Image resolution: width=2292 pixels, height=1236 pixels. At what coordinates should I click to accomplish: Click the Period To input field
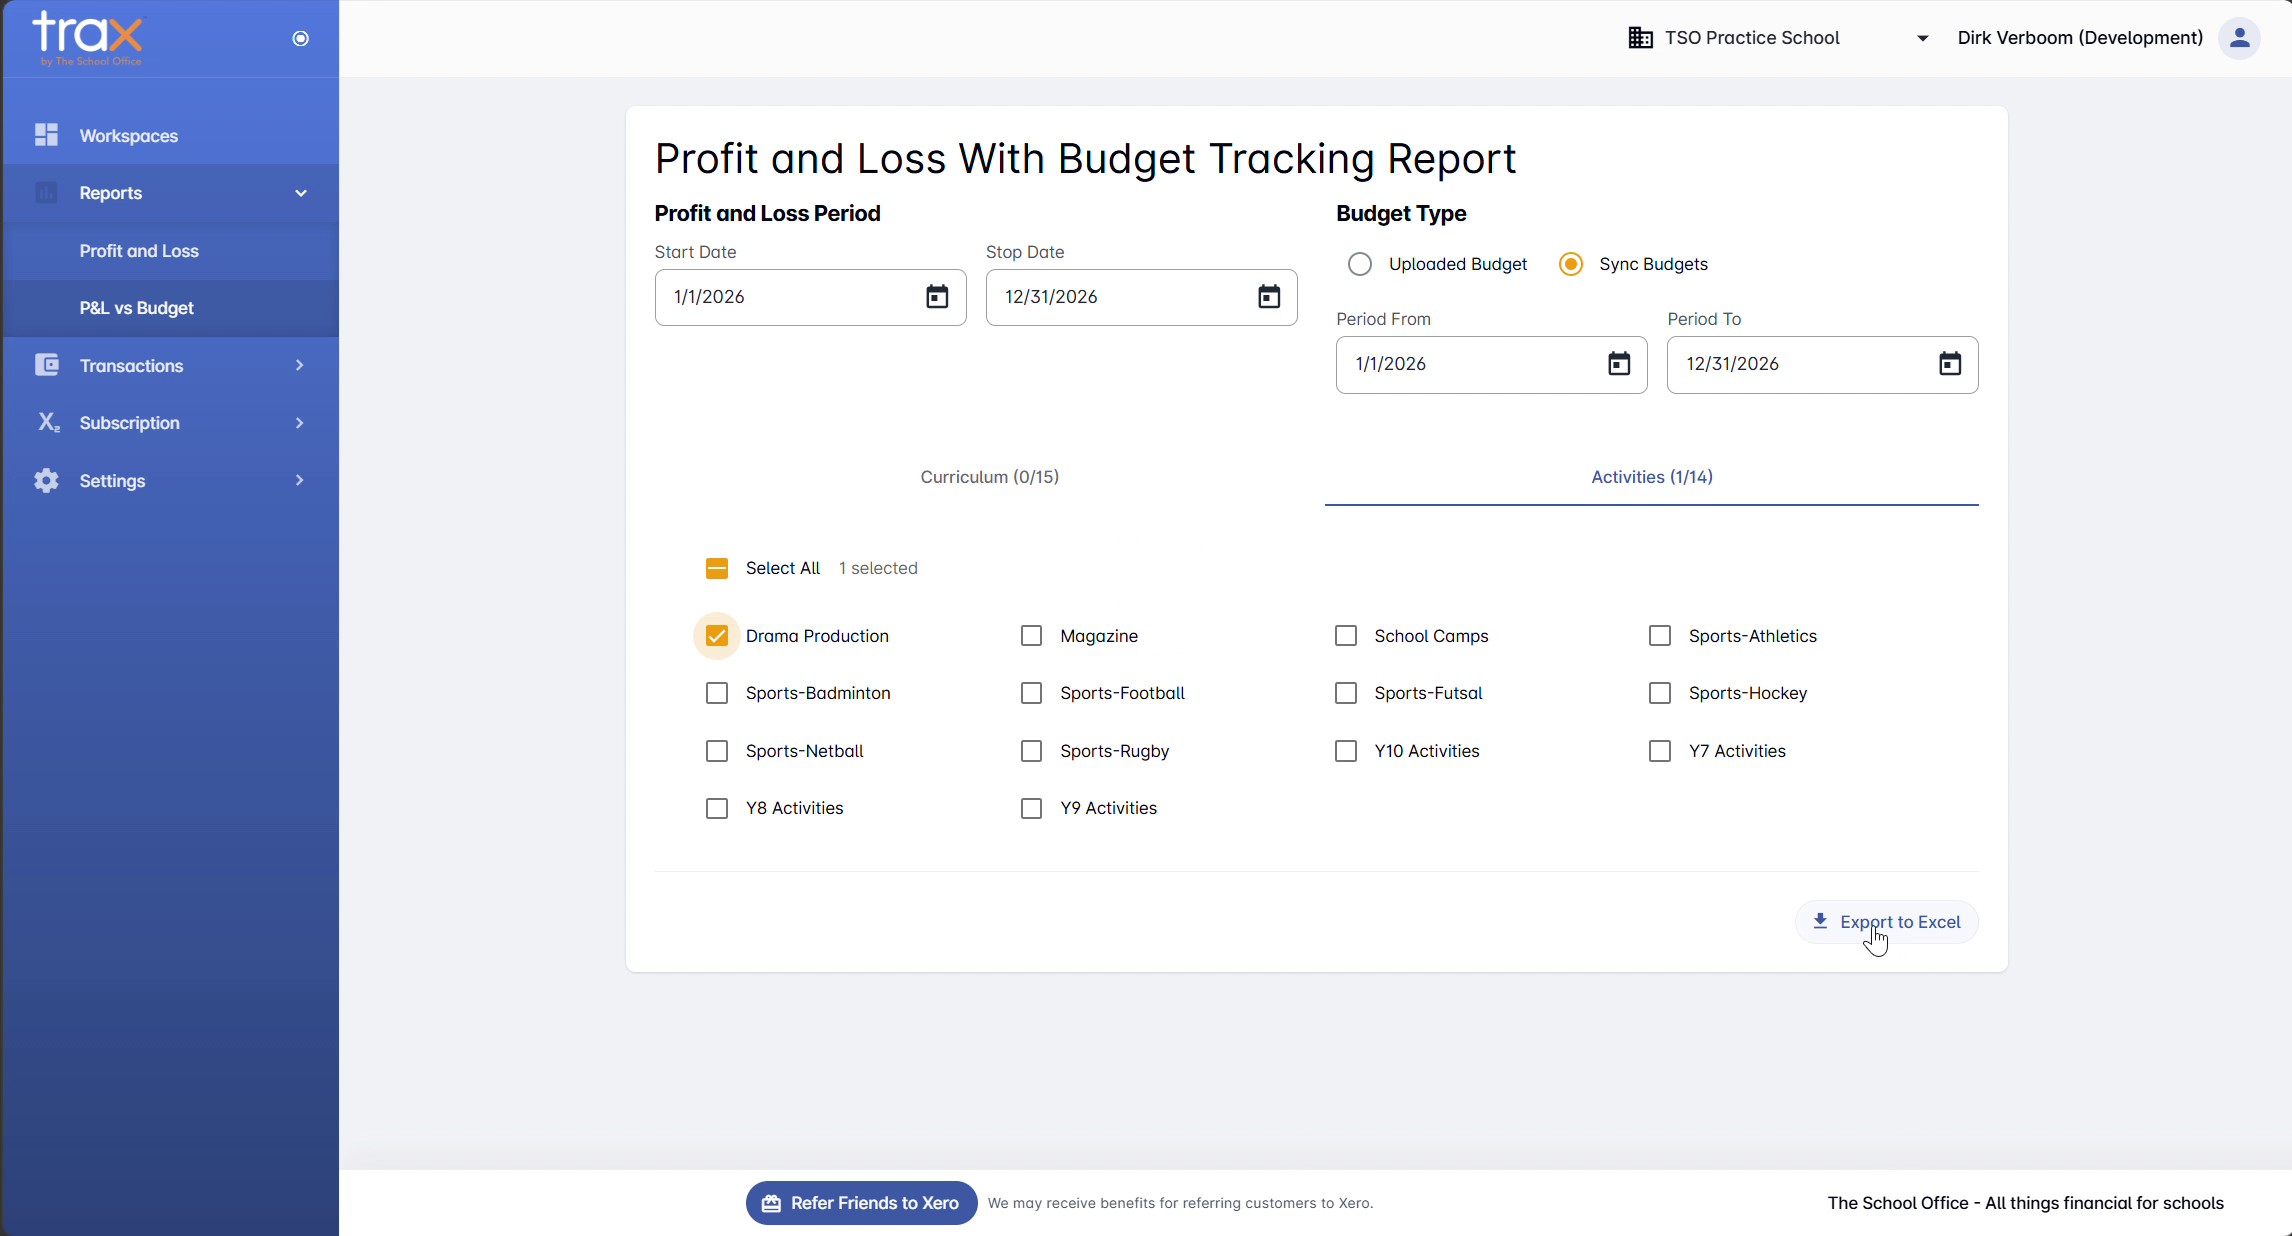[1822, 364]
